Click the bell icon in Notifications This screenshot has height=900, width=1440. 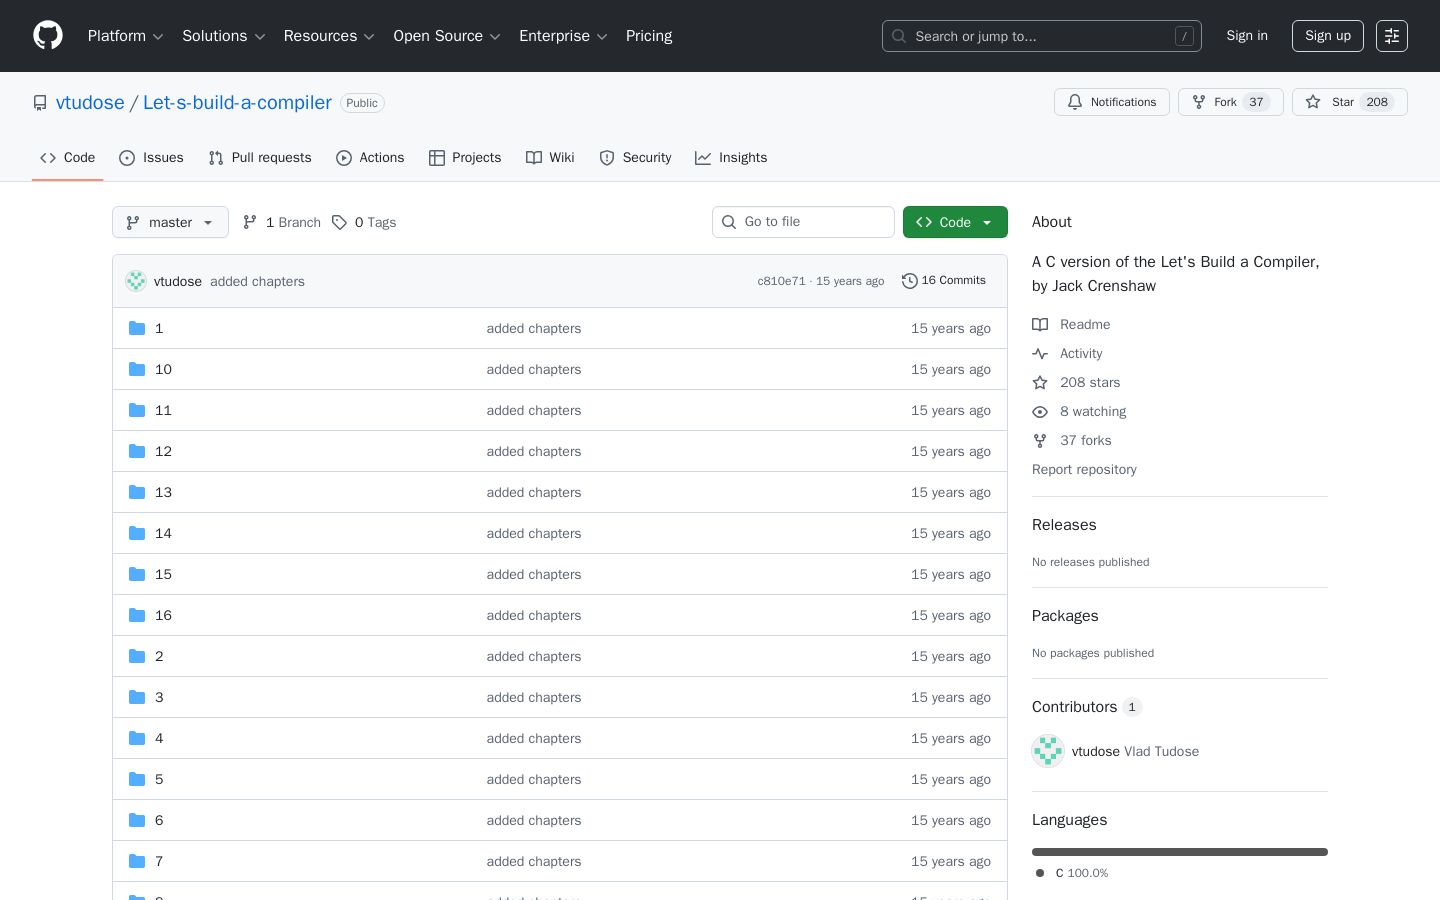pos(1075,102)
